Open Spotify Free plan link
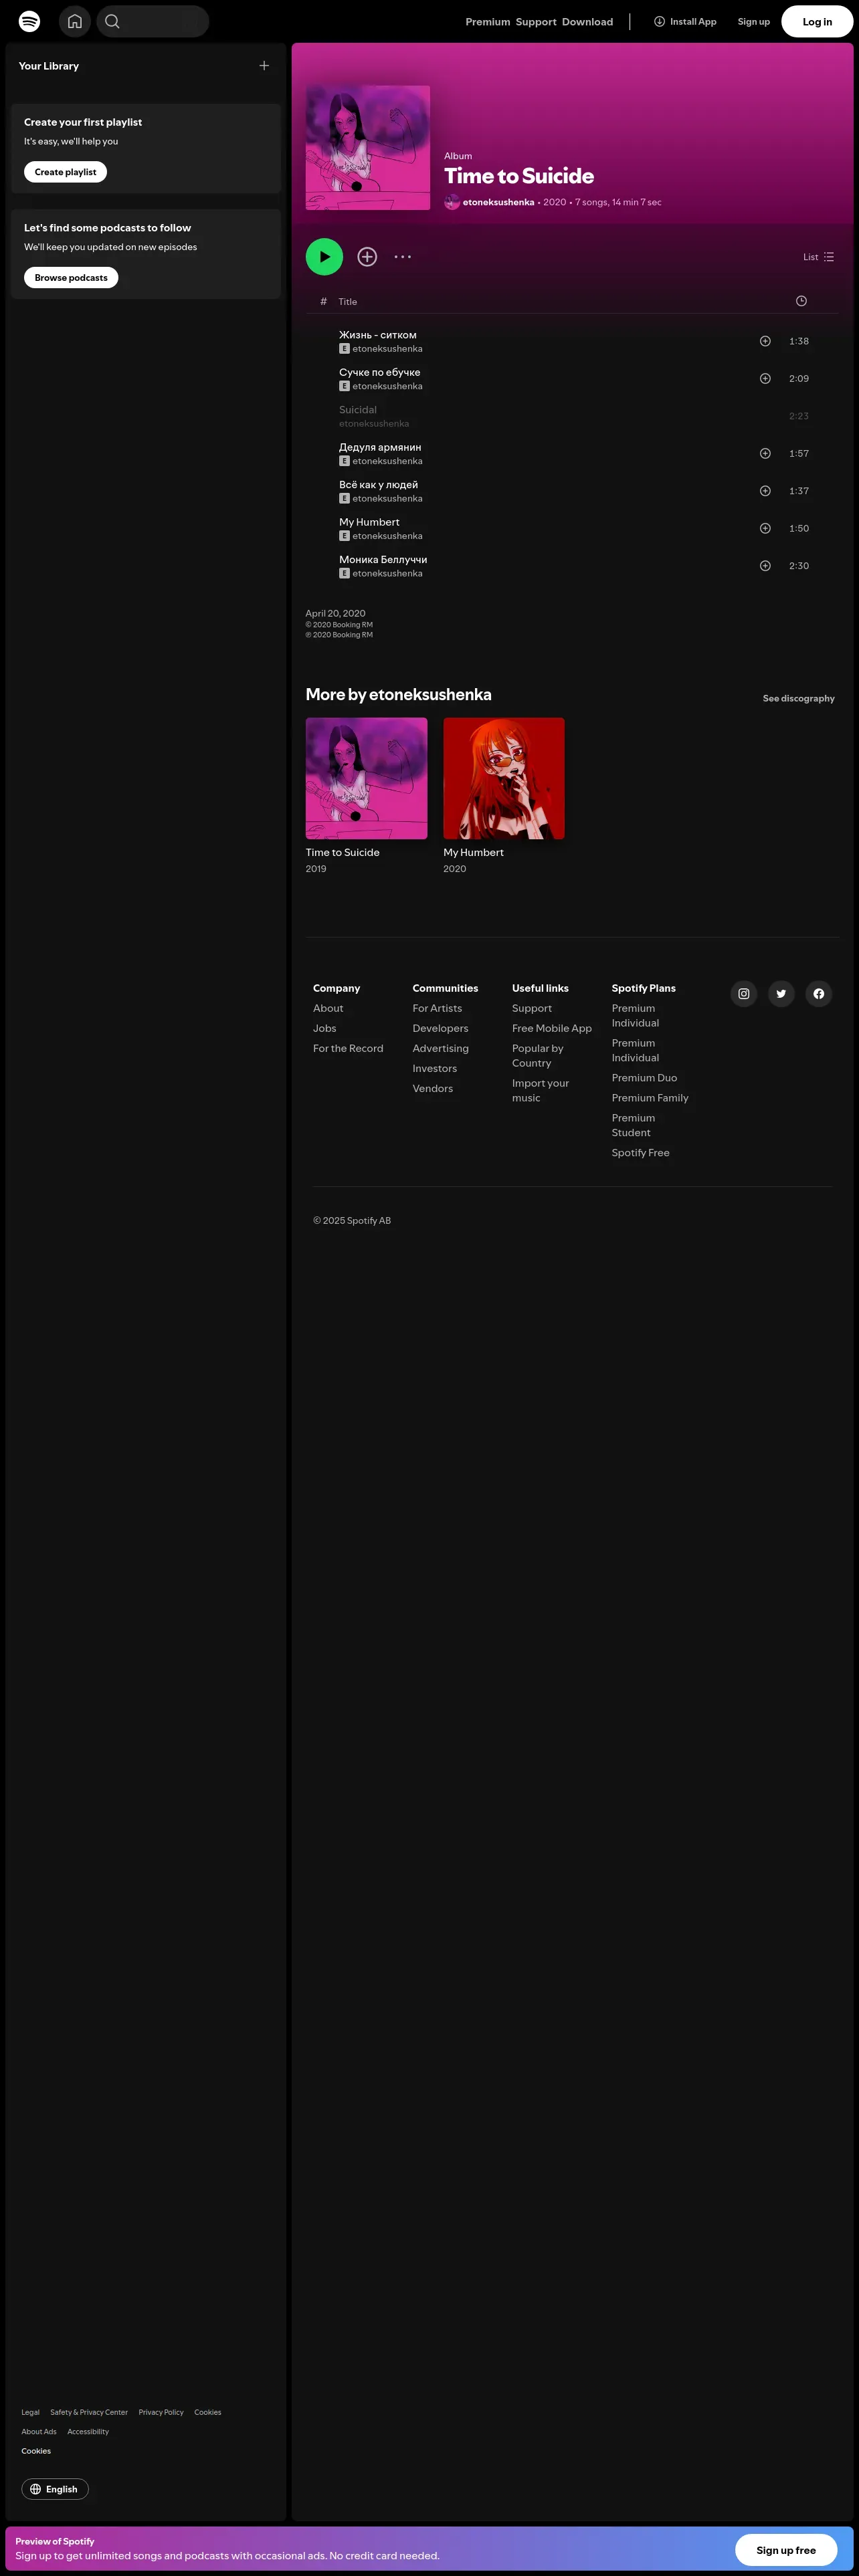 pyautogui.click(x=641, y=1153)
